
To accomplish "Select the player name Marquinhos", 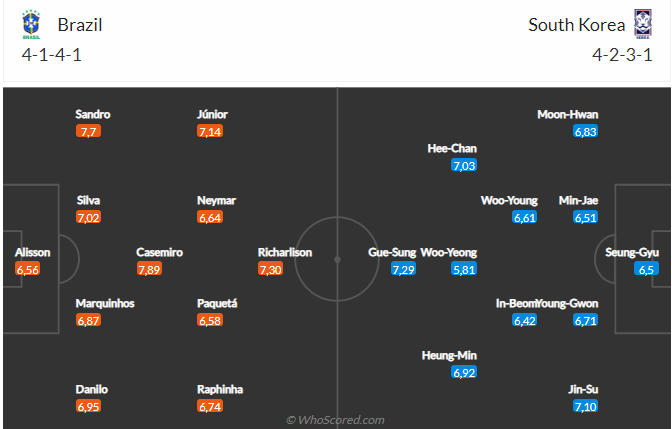I will [105, 303].
